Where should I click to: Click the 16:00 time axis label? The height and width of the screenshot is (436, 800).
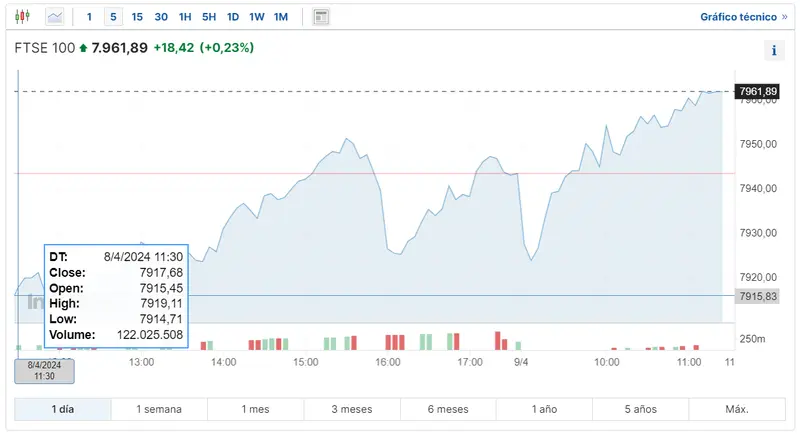point(388,362)
